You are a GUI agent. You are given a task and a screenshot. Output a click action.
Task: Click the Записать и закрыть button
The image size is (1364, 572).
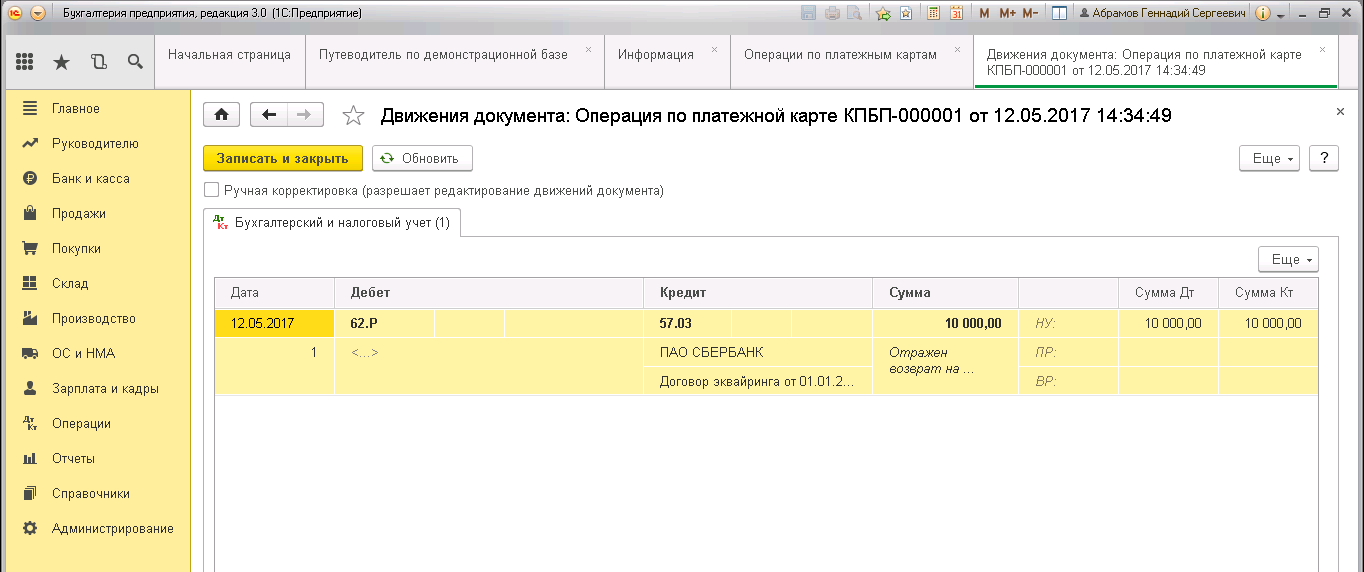tap(282, 158)
